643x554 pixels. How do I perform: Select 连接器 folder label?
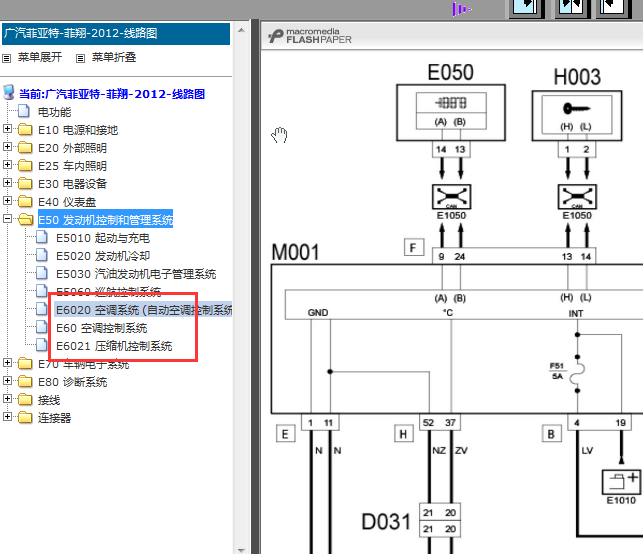[x=54, y=418]
